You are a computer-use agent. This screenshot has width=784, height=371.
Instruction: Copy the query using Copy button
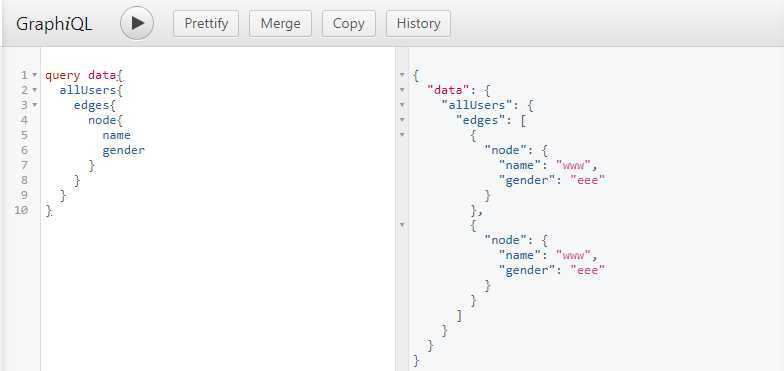pyautogui.click(x=348, y=24)
